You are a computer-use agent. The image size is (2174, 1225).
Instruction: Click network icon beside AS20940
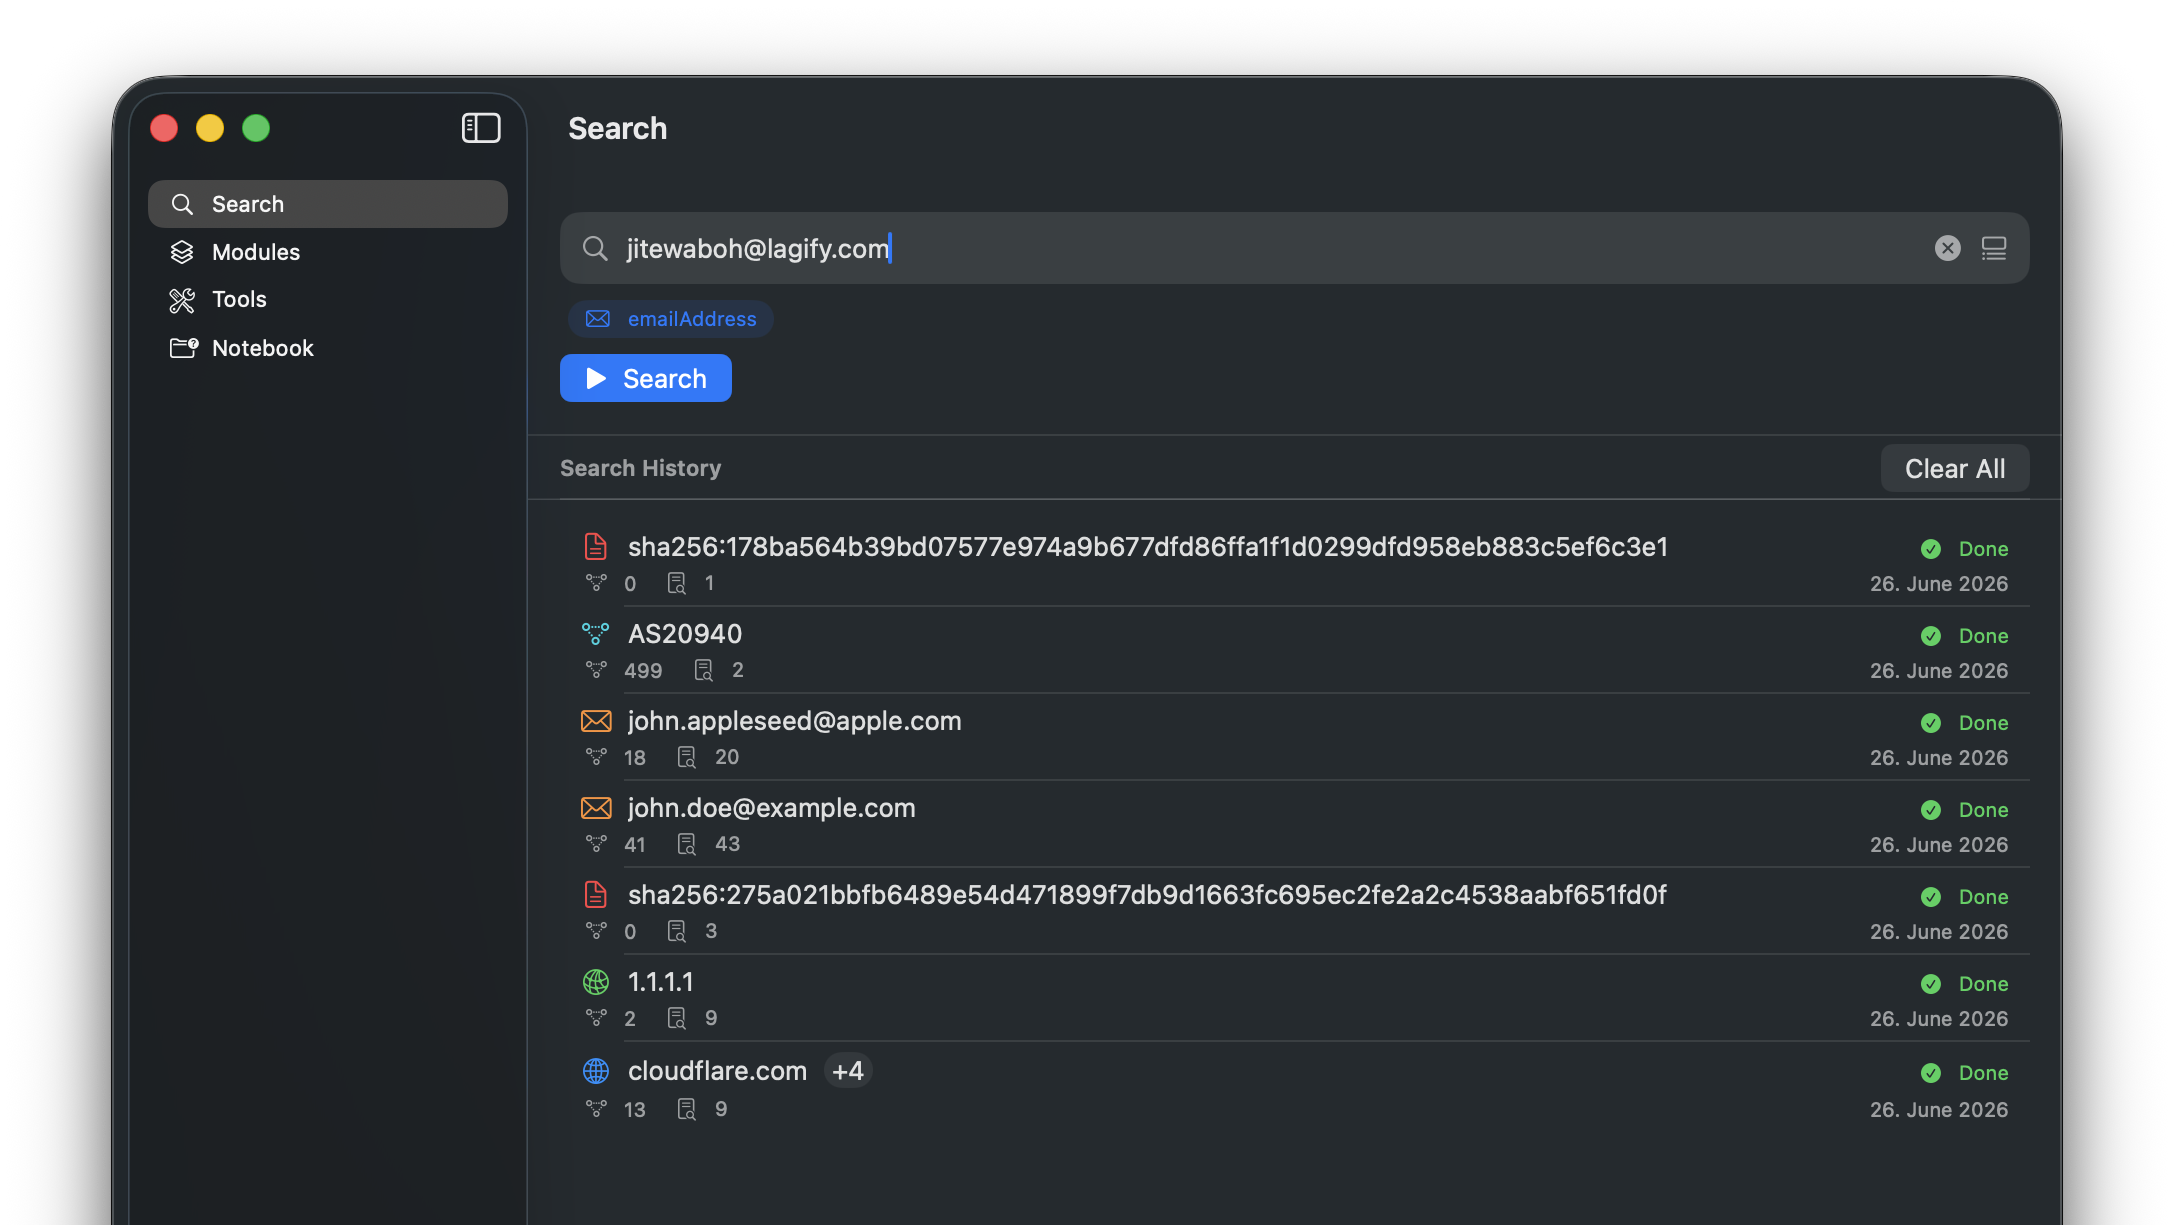[x=595, y=633]
